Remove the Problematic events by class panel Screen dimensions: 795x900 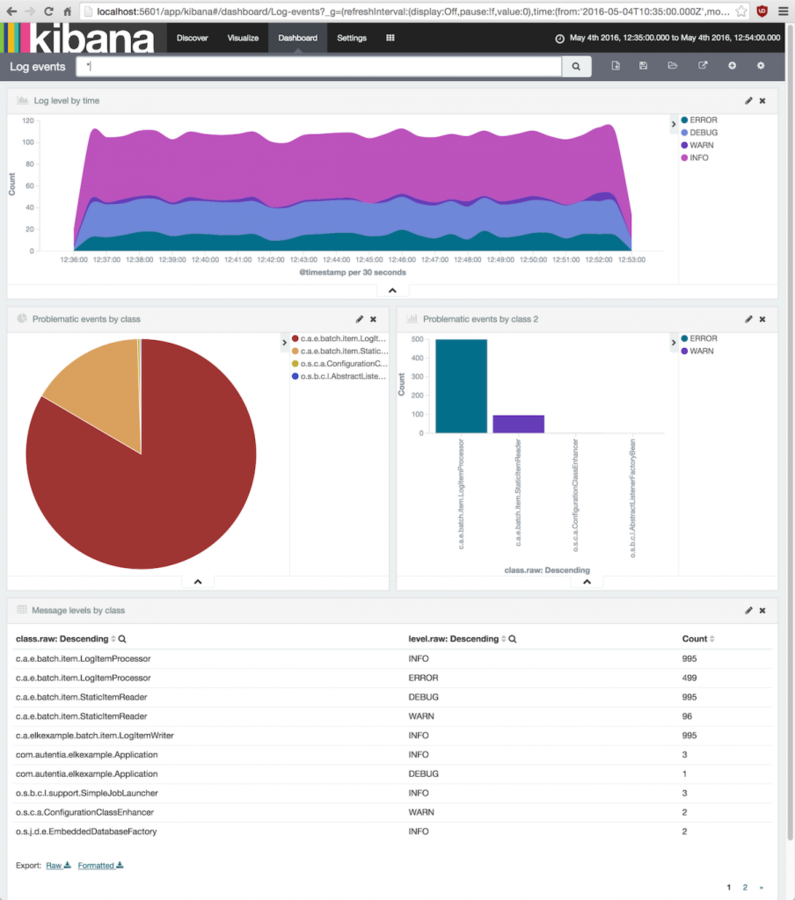[373, 319]
